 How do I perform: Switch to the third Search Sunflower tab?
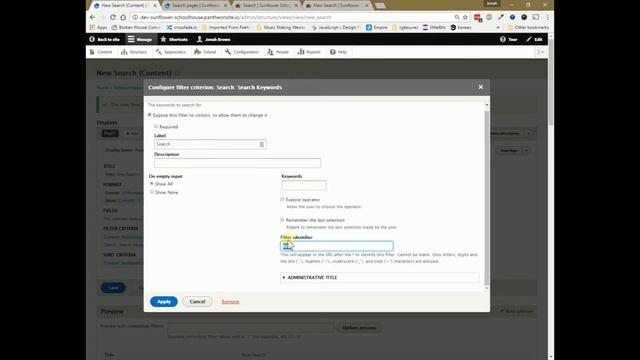[x=266, y=5]
